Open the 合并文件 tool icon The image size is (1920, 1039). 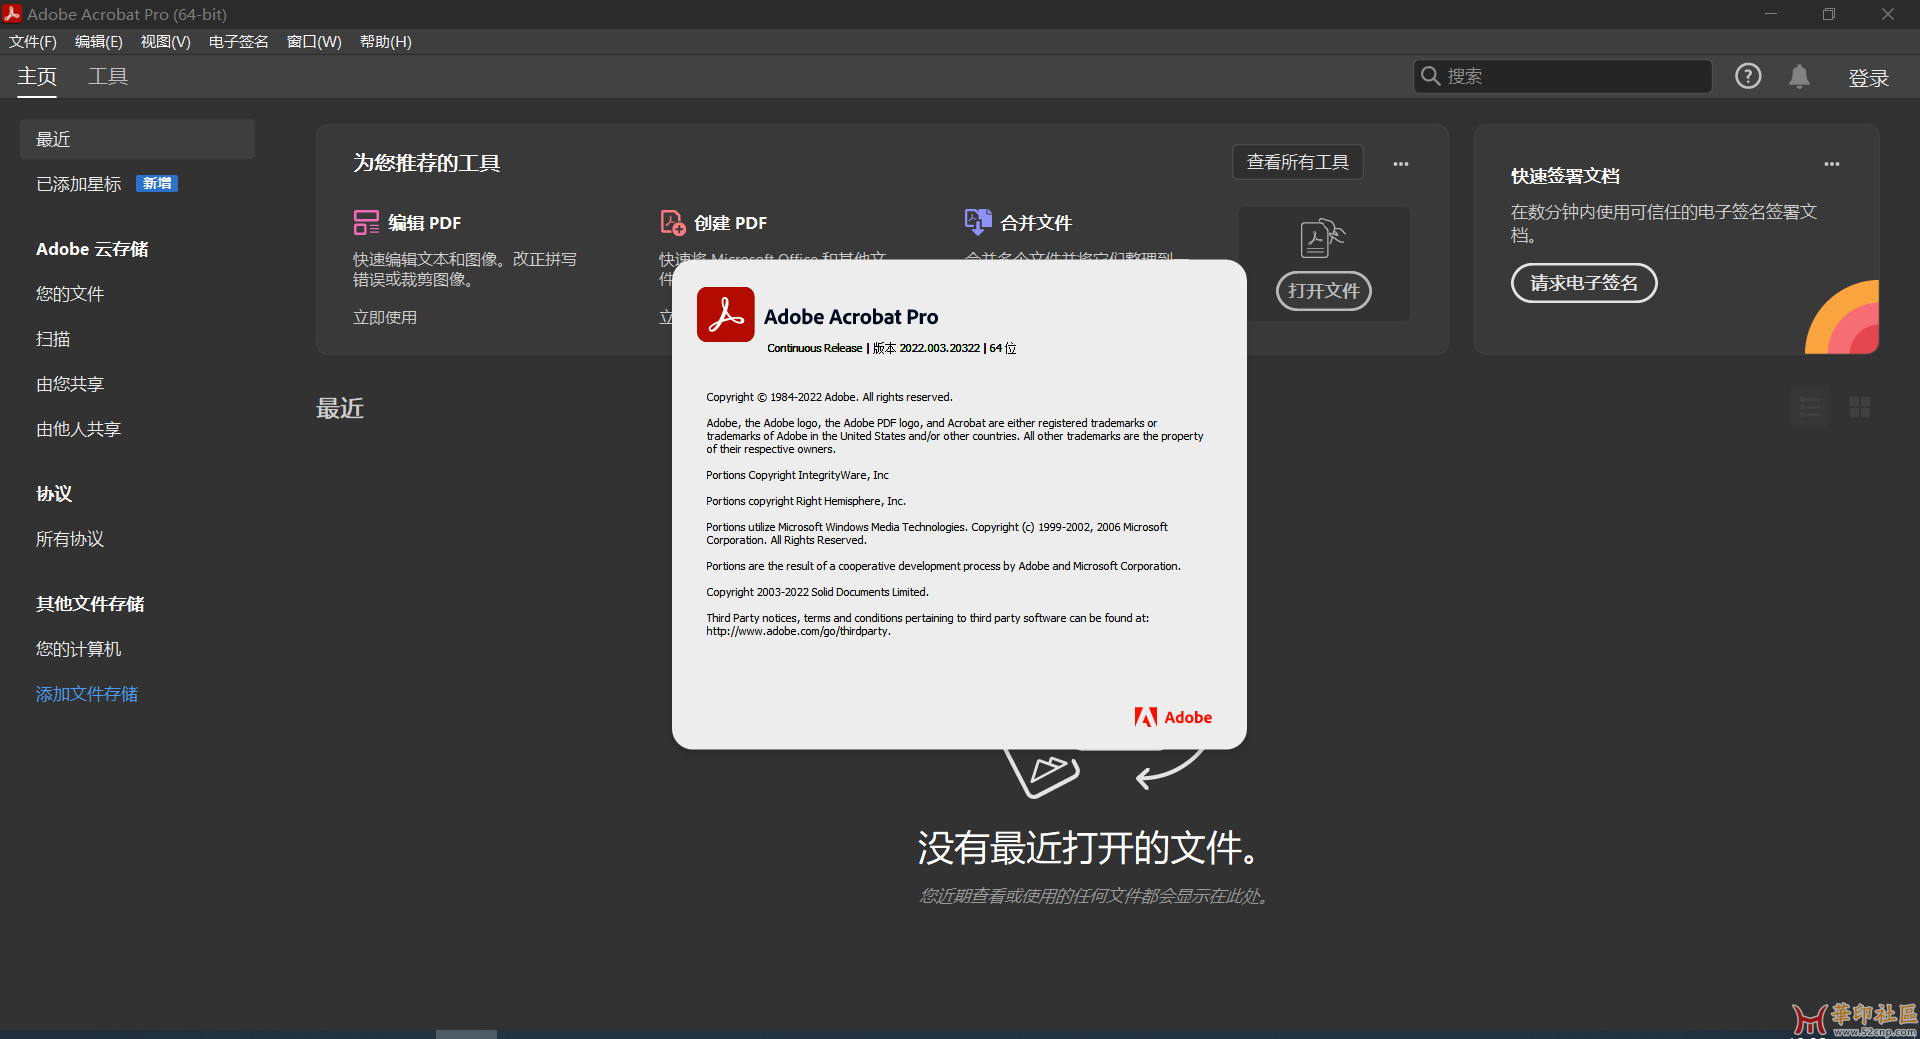pyautogui.click(x=979, y=222)
